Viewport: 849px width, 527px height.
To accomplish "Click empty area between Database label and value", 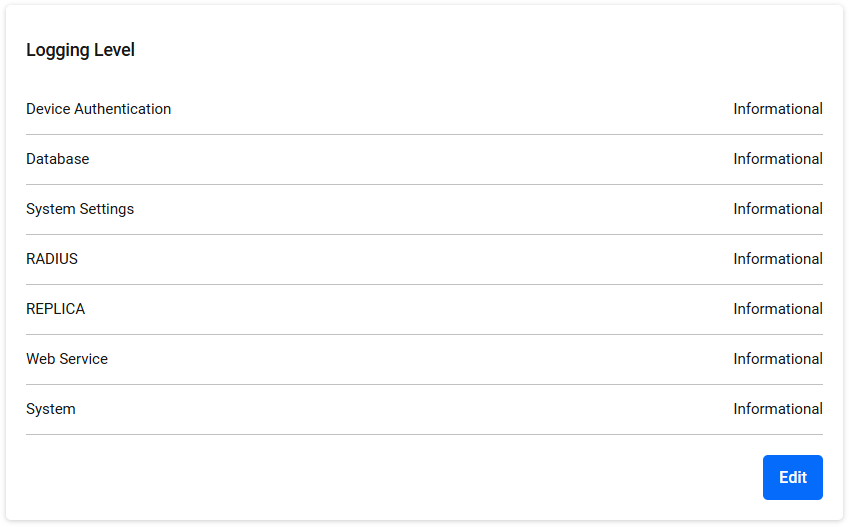I will click(412, 159).
